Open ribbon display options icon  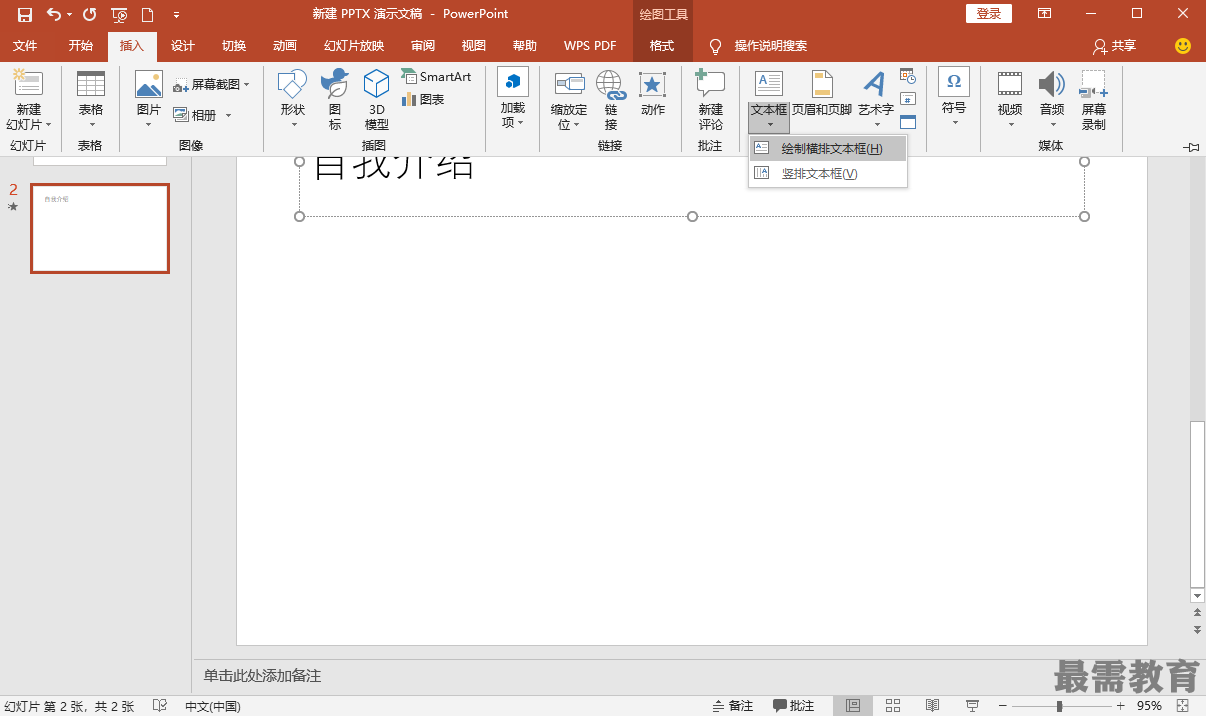[1044, 14]
